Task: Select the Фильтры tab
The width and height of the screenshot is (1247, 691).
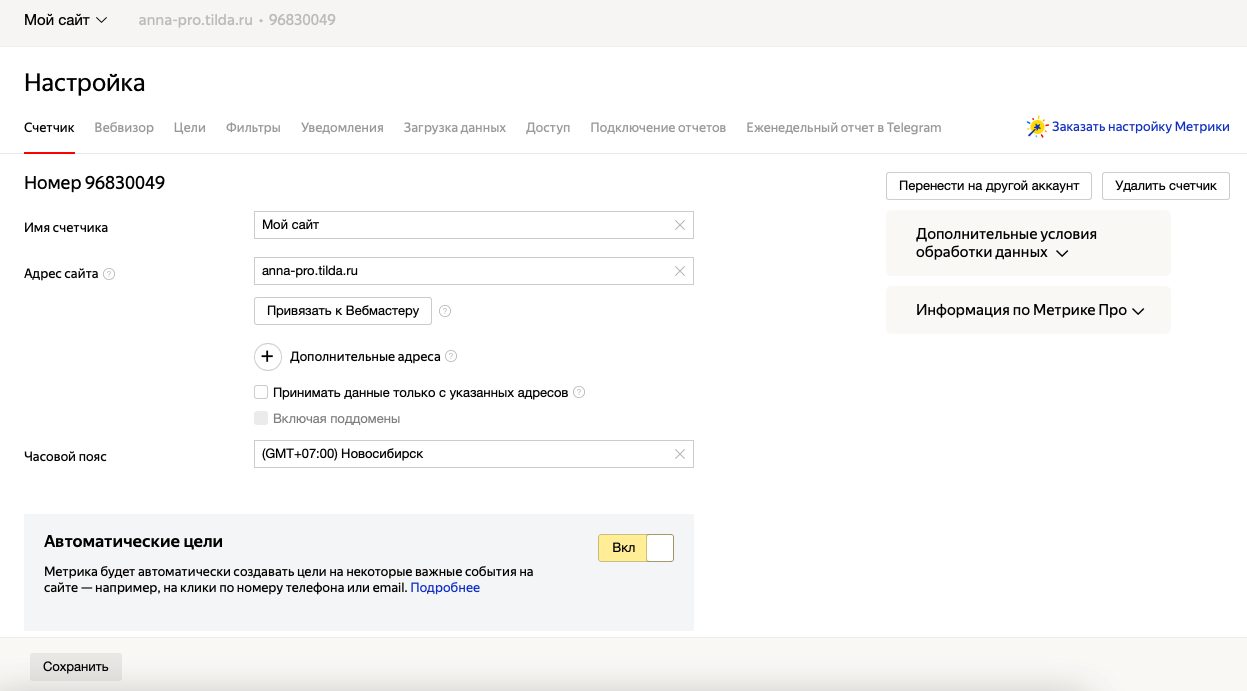Action: point(253,127)
